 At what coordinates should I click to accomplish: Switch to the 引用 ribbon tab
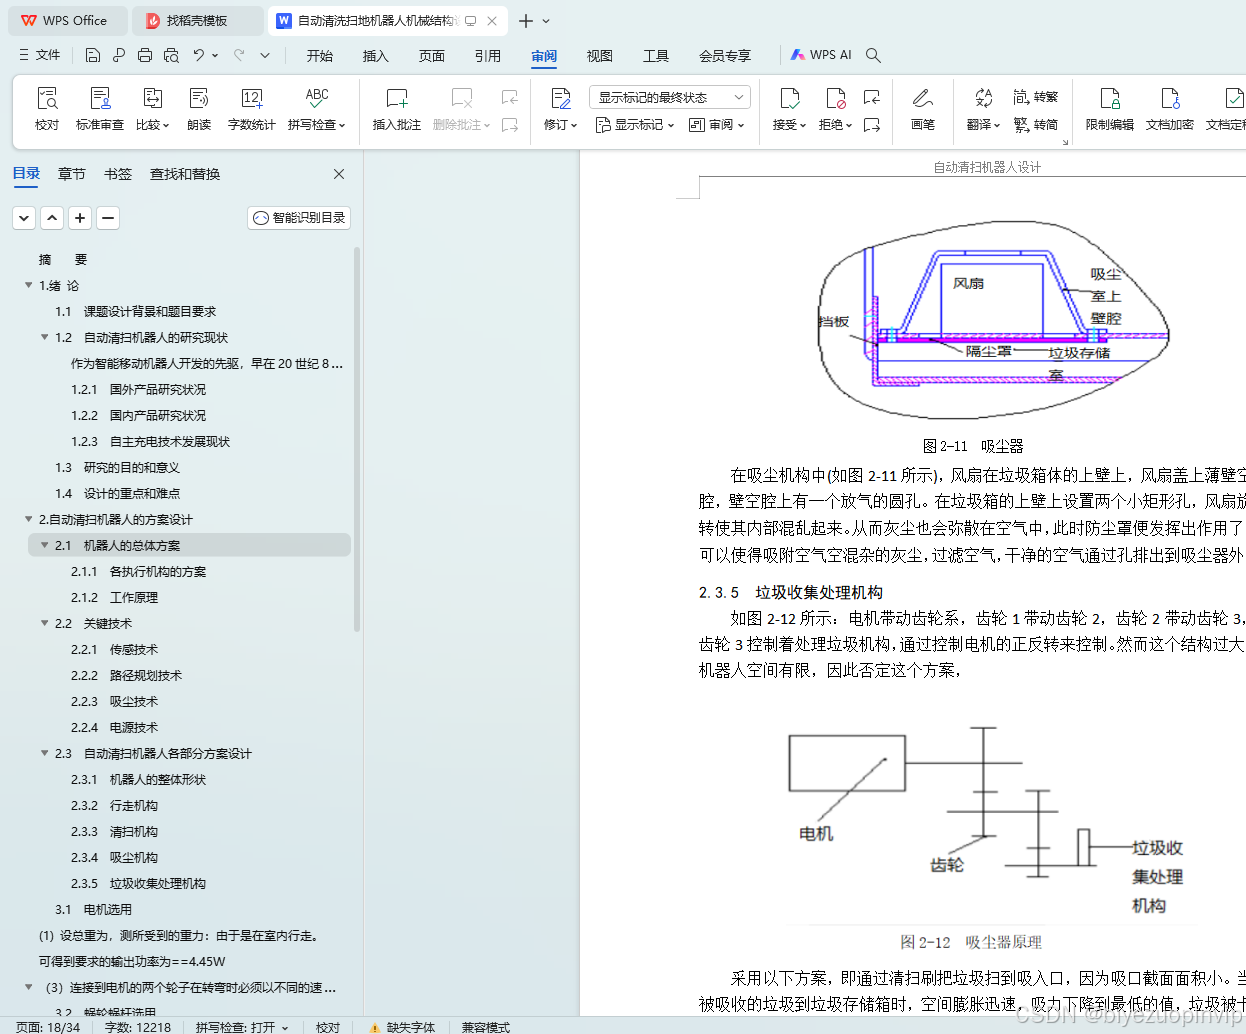(x=488, y=56)
